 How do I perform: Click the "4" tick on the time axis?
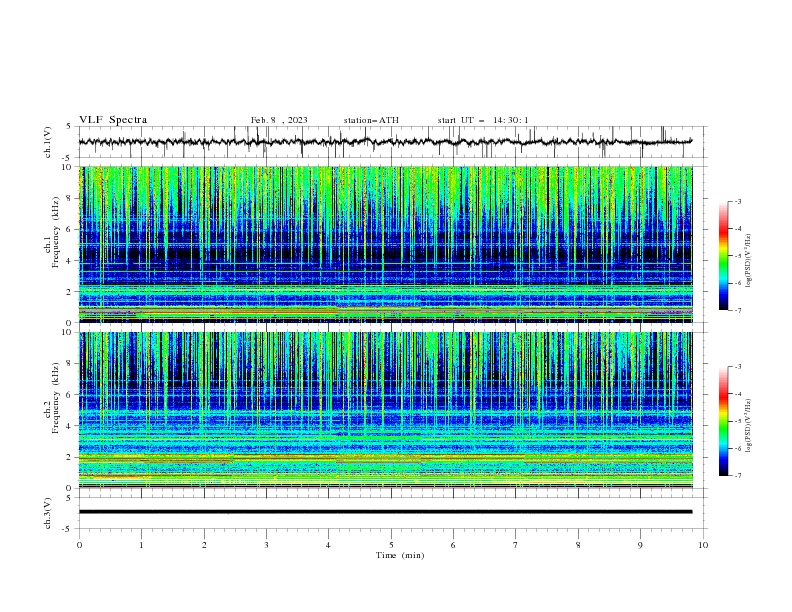click(x=329, y=545)
